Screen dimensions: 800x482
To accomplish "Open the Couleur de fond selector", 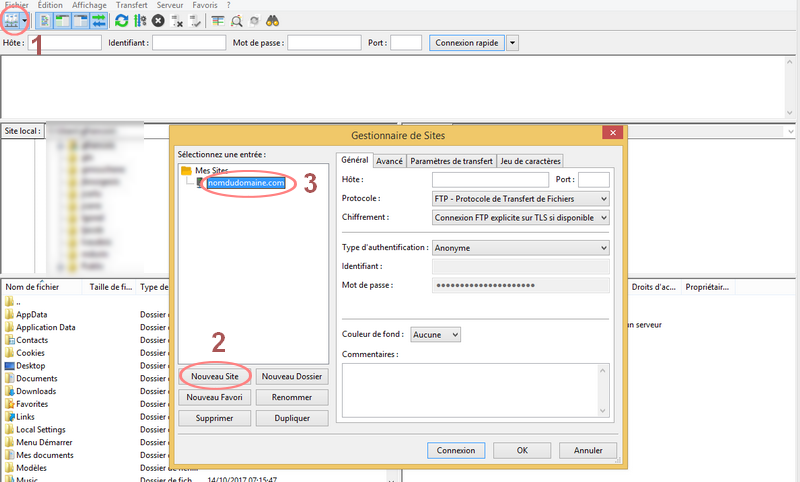I will click(x=437, y=335).
